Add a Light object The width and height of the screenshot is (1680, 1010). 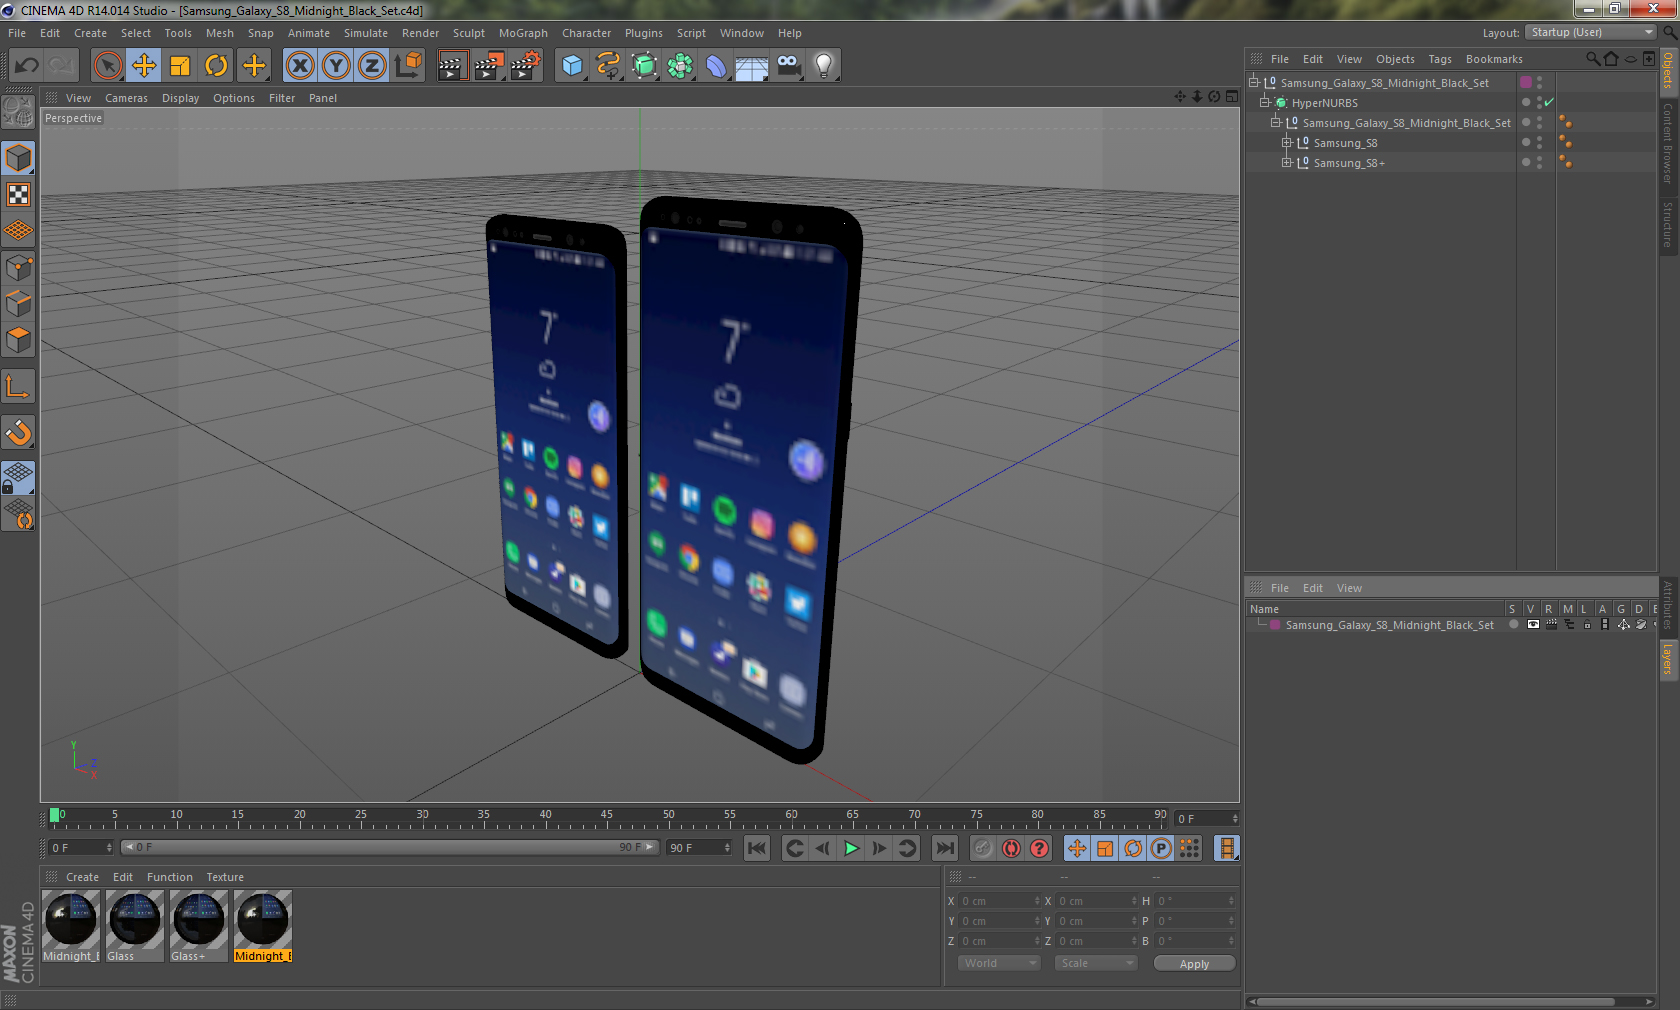click(x=824, y=66)
